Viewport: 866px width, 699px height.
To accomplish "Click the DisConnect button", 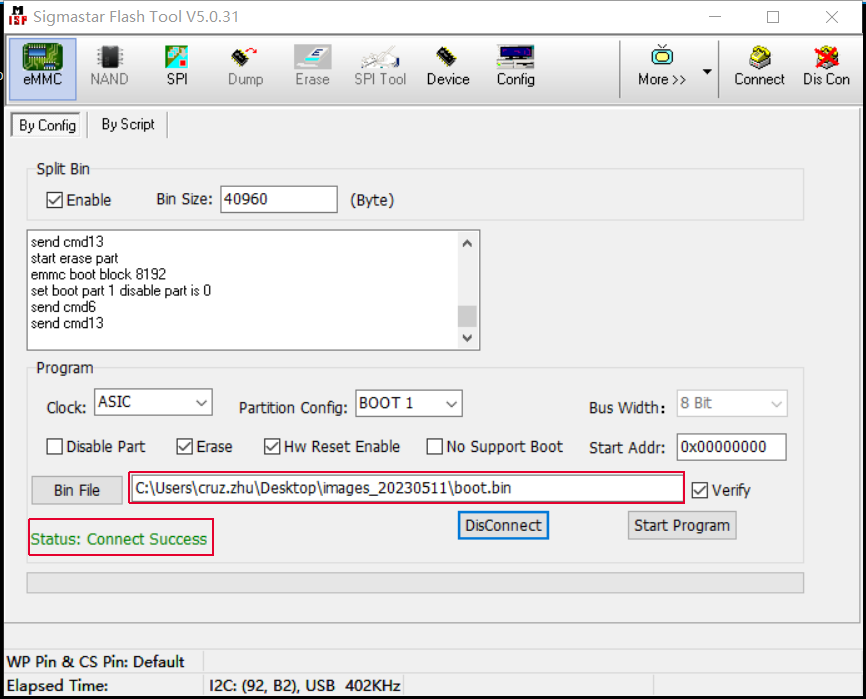I will pos(503,525).
